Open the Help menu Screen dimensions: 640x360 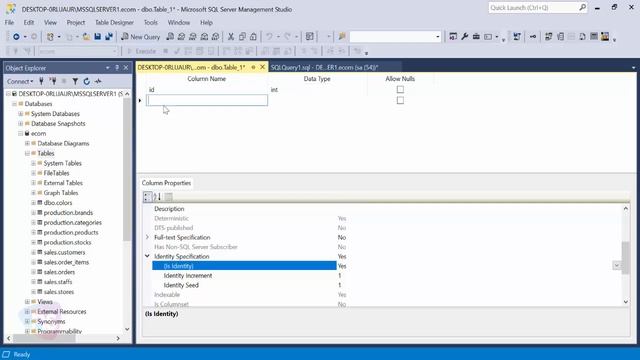click(x=206, y=22)
